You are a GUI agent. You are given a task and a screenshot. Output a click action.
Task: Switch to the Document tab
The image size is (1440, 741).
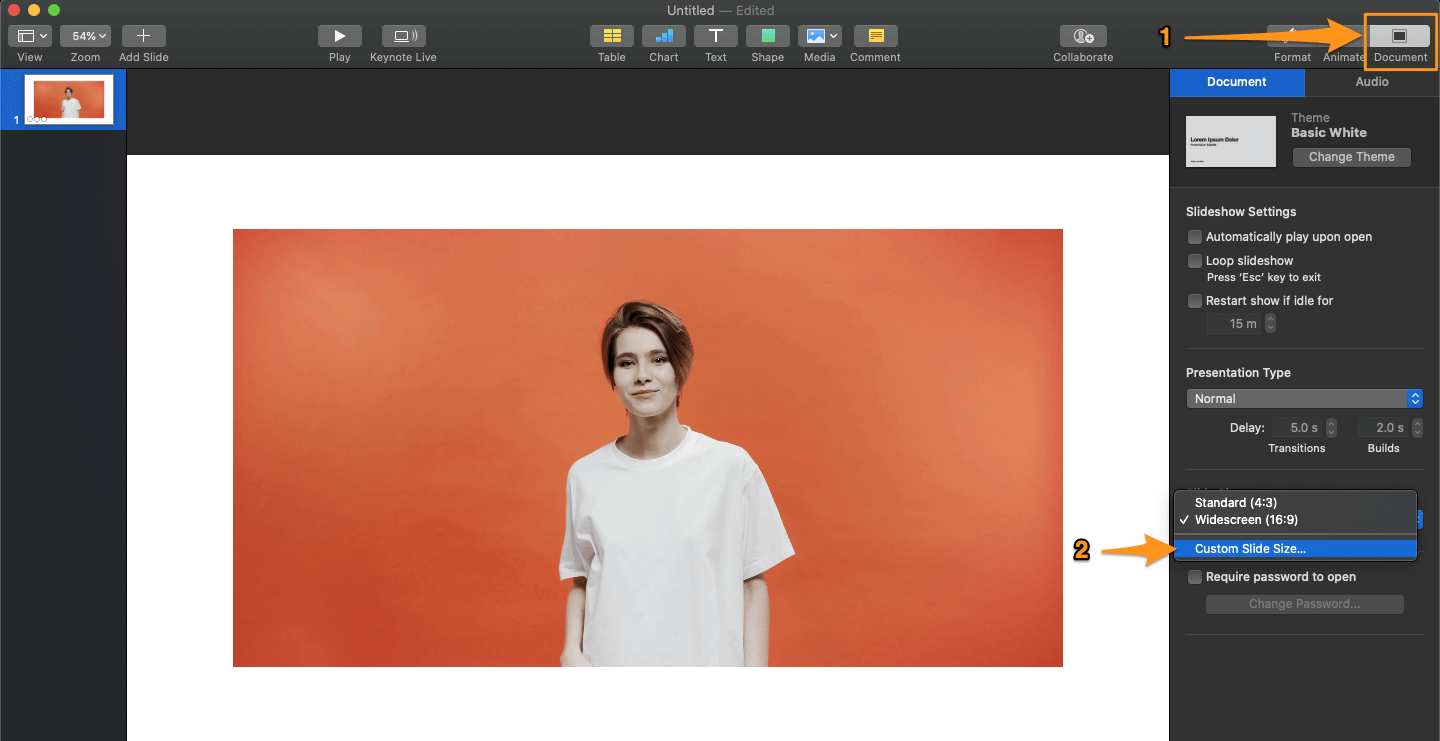click(1237, 82)
